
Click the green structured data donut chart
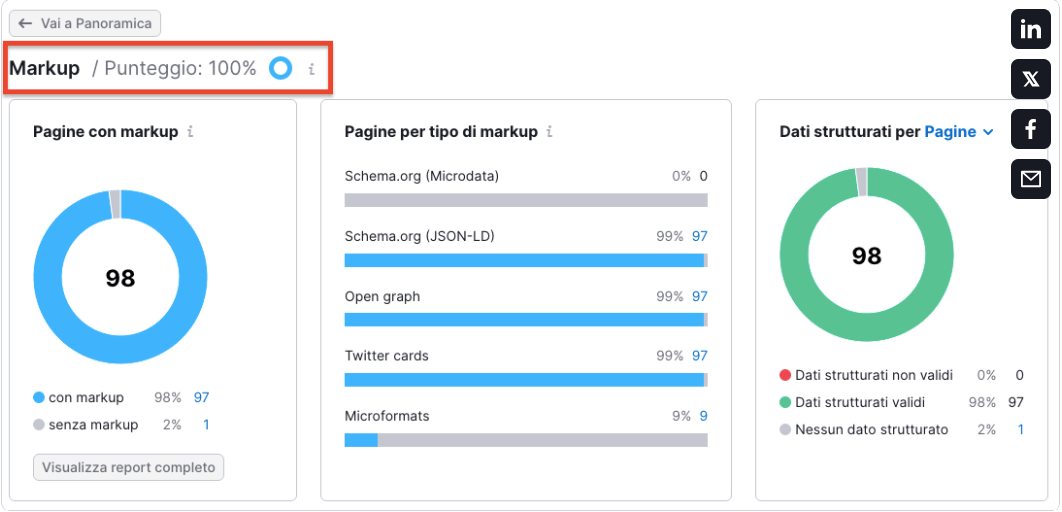click(x=866, y=255)
